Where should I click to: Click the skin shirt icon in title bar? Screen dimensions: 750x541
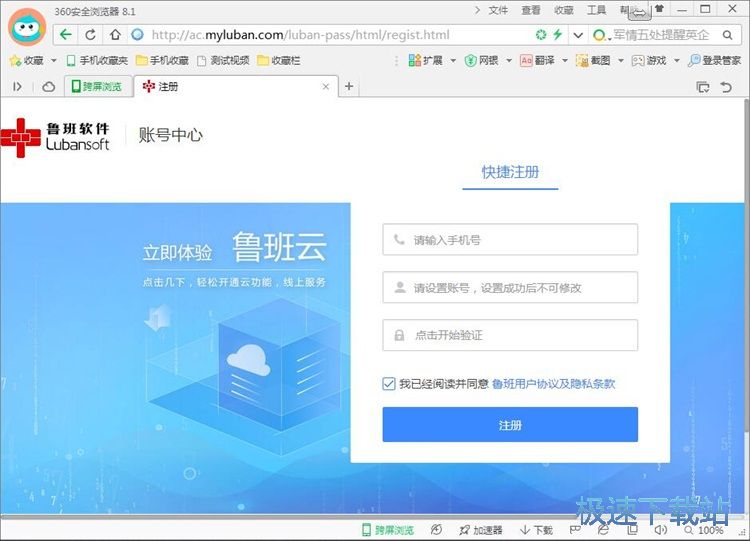click(660, 9)
